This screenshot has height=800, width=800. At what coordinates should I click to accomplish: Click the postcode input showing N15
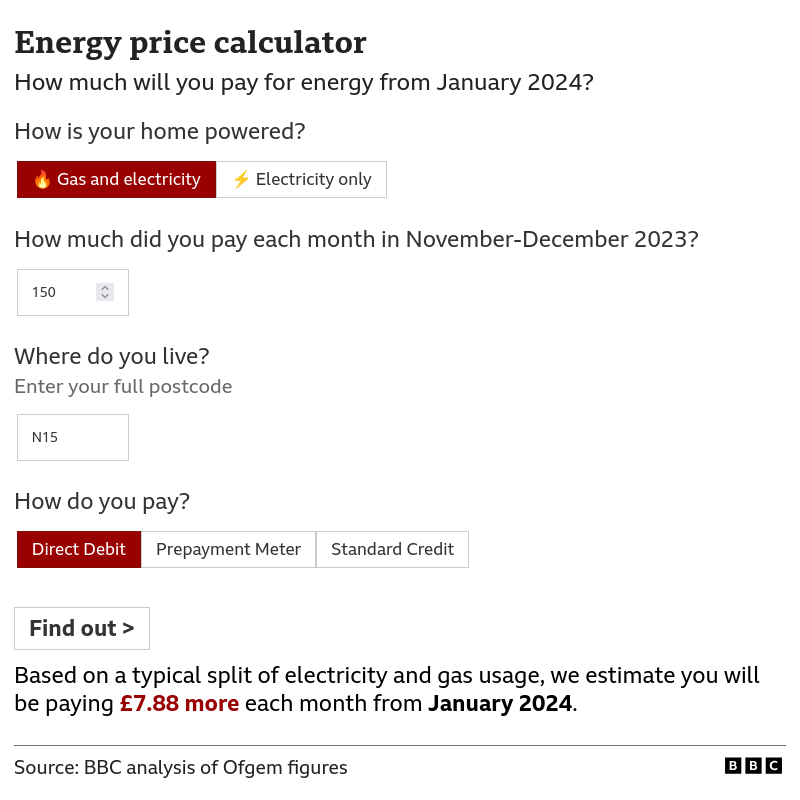(72, 437)
